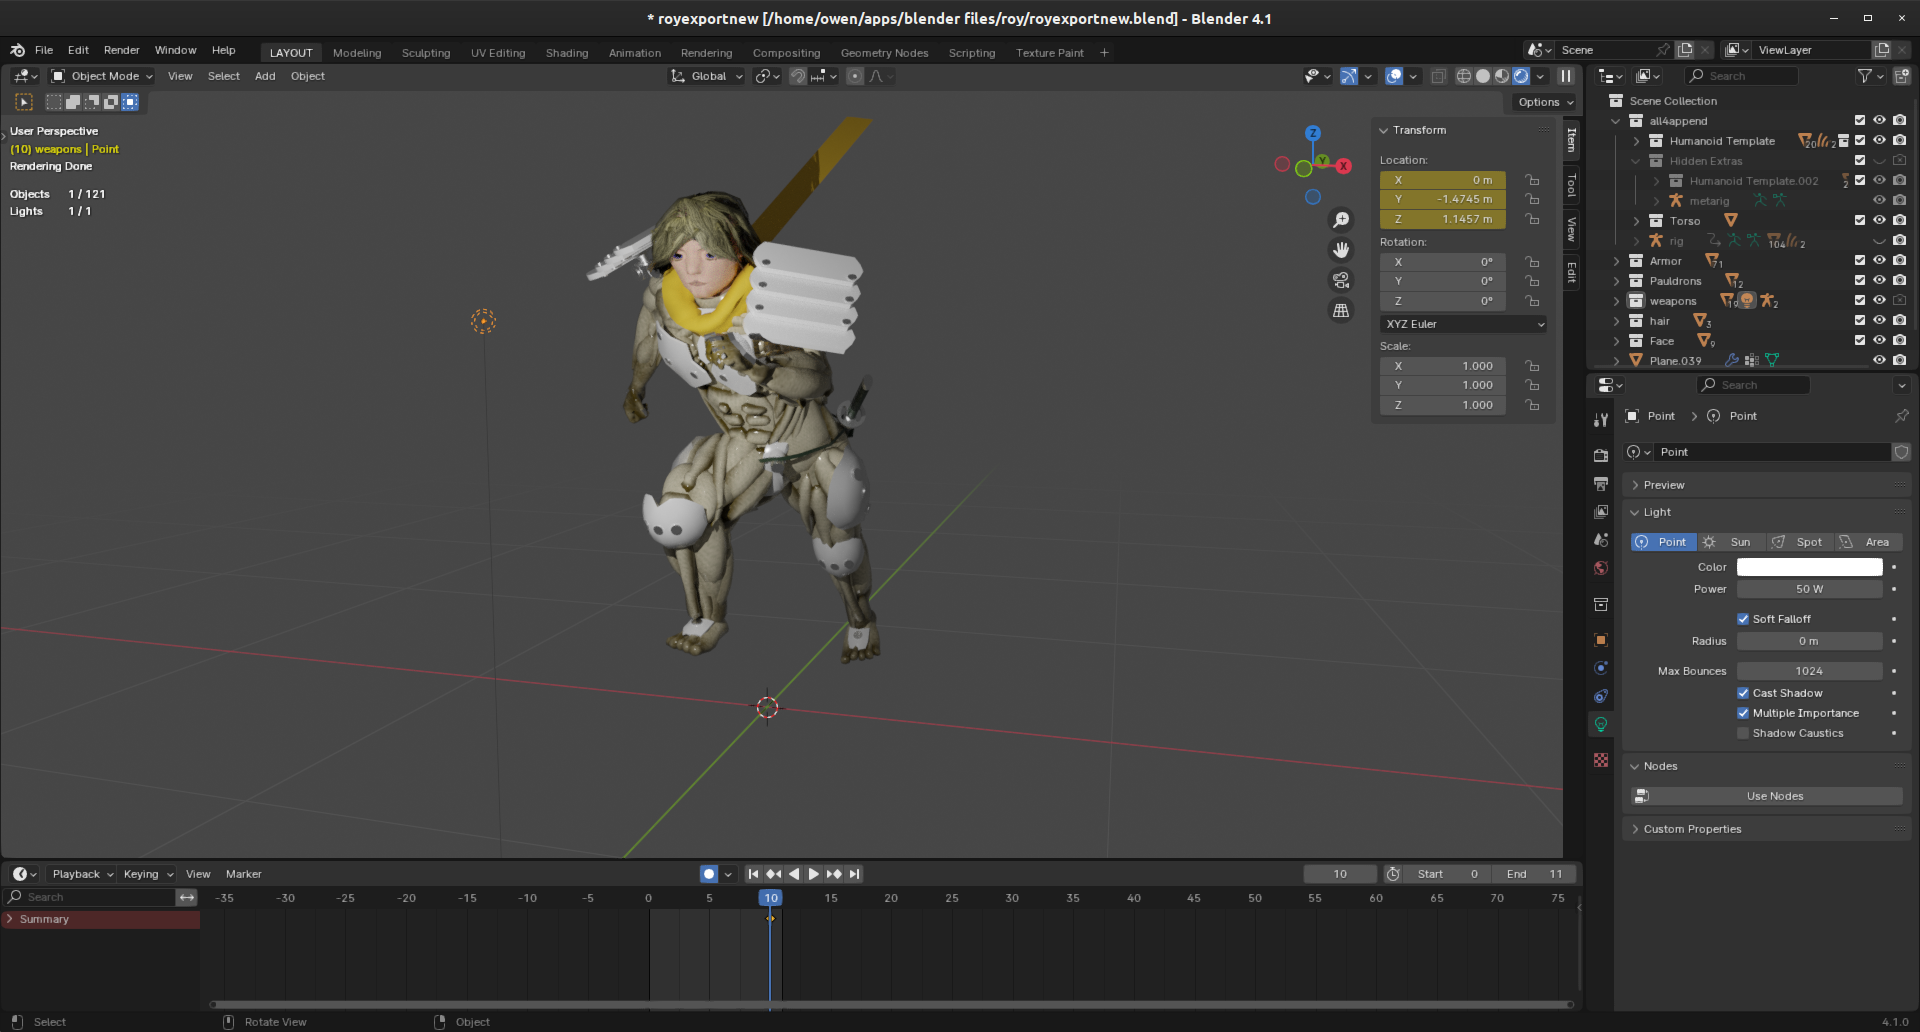Open the Geometry Nodes workspace tab
The width and height of the screenshot is (1920, 1032).
click(x=884, y=53)
